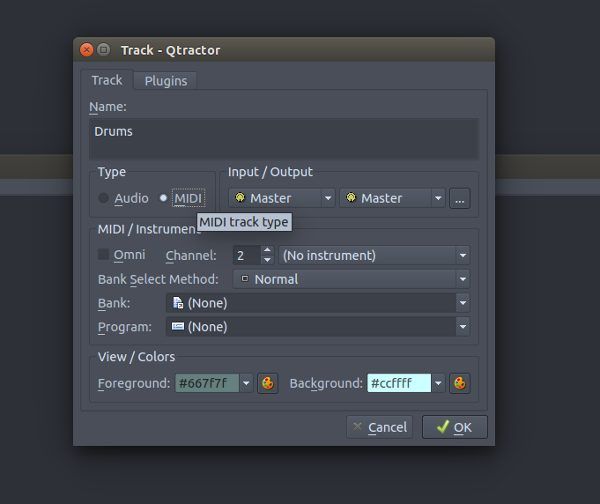
Task: Click the #ccffff background color field
Action: [399, 383]
